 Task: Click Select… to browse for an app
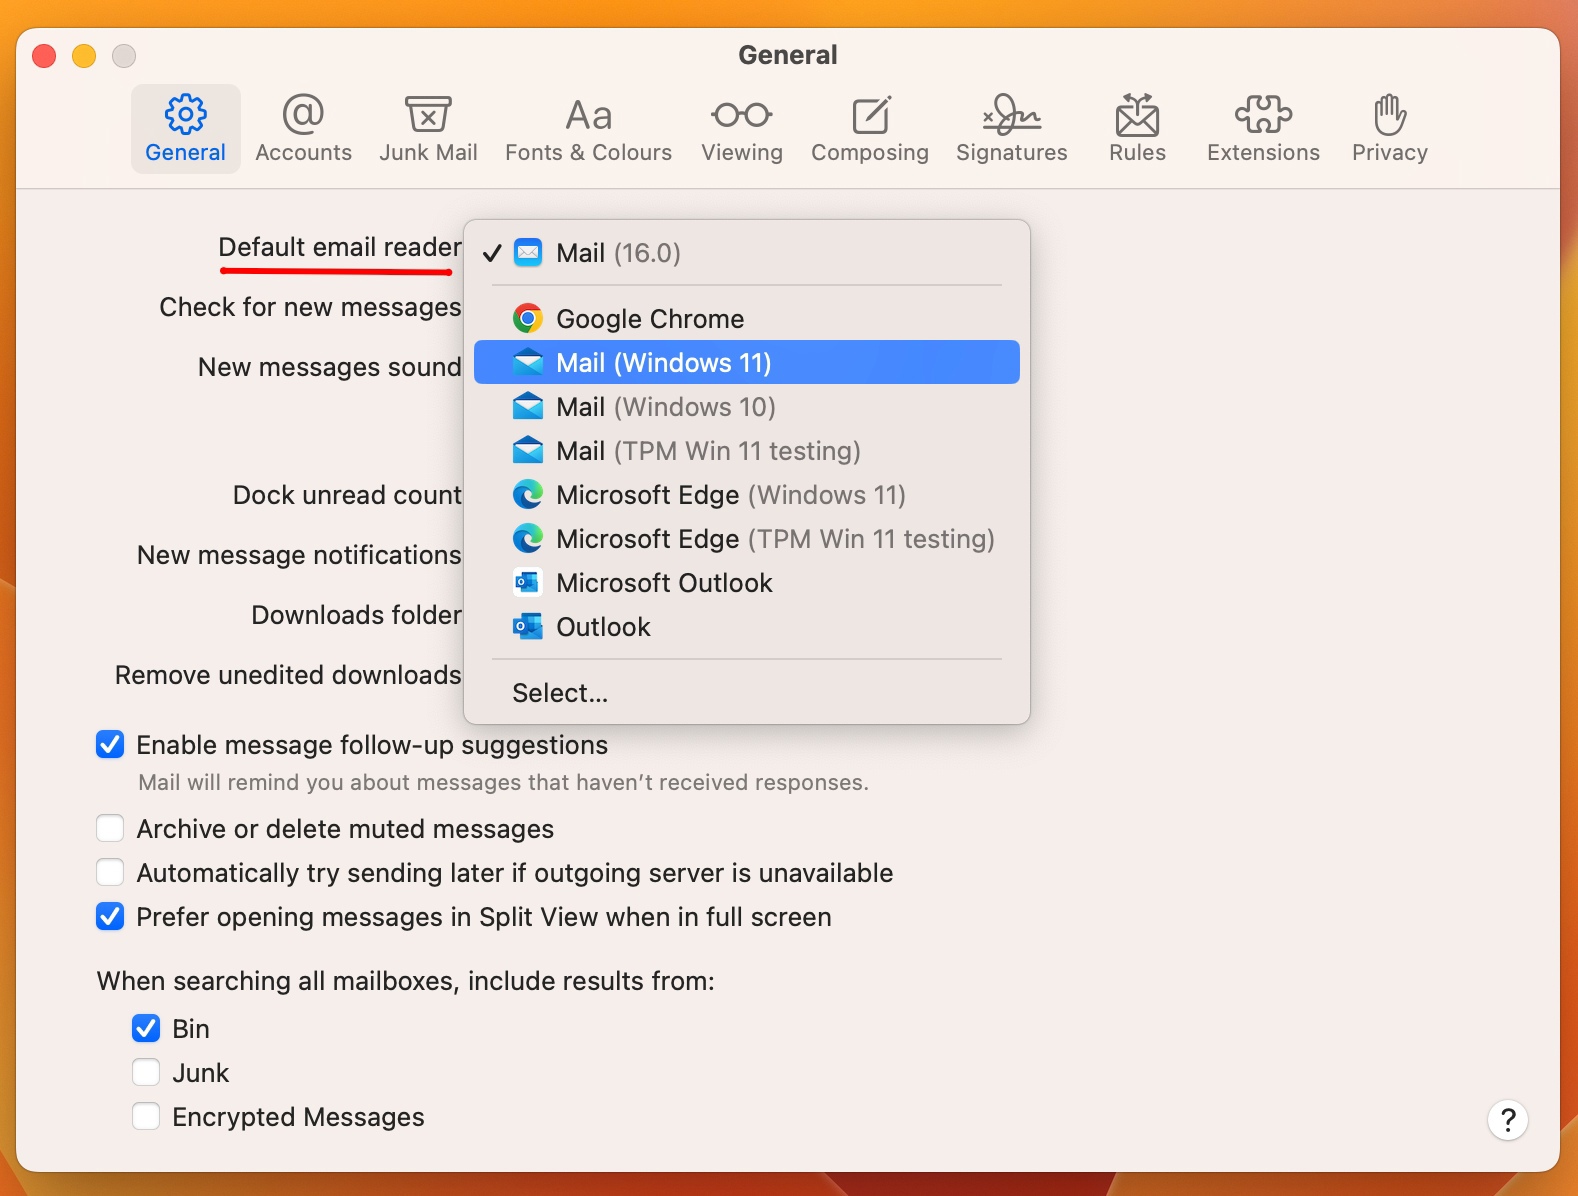click(560, 693)
